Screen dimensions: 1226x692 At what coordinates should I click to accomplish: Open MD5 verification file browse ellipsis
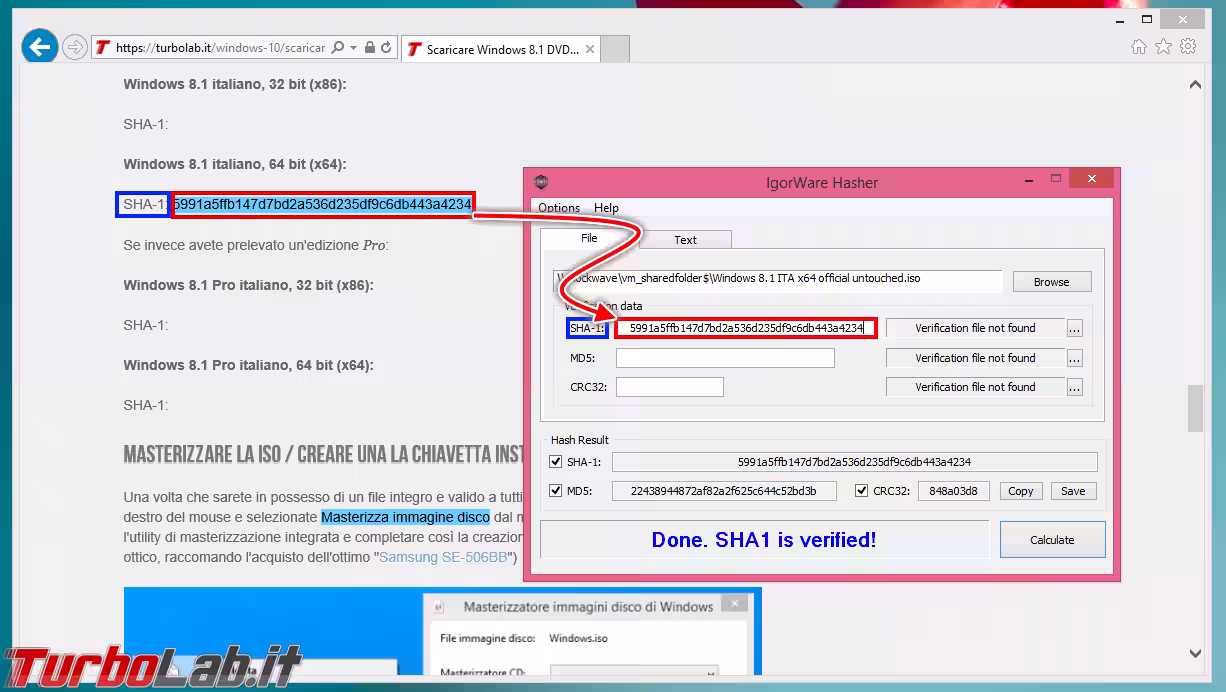1074,358
